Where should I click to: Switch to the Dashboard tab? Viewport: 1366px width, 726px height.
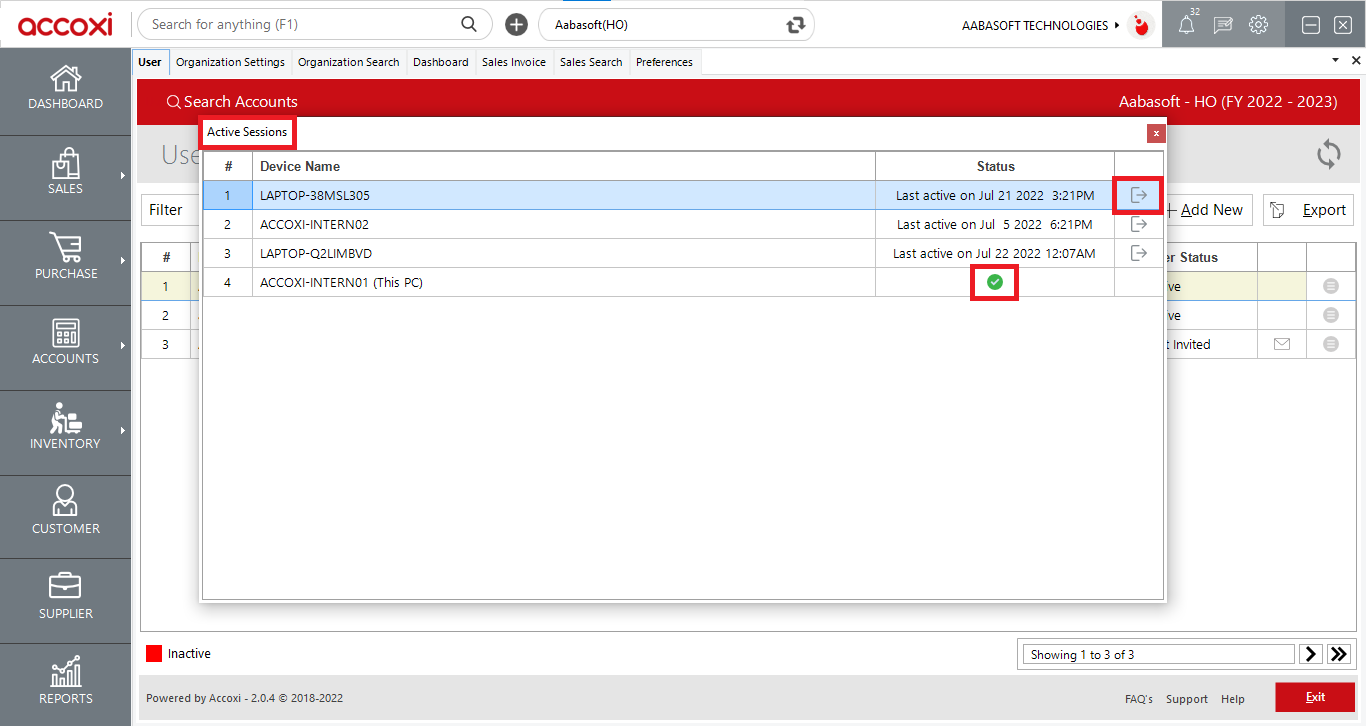coord(441,62)
